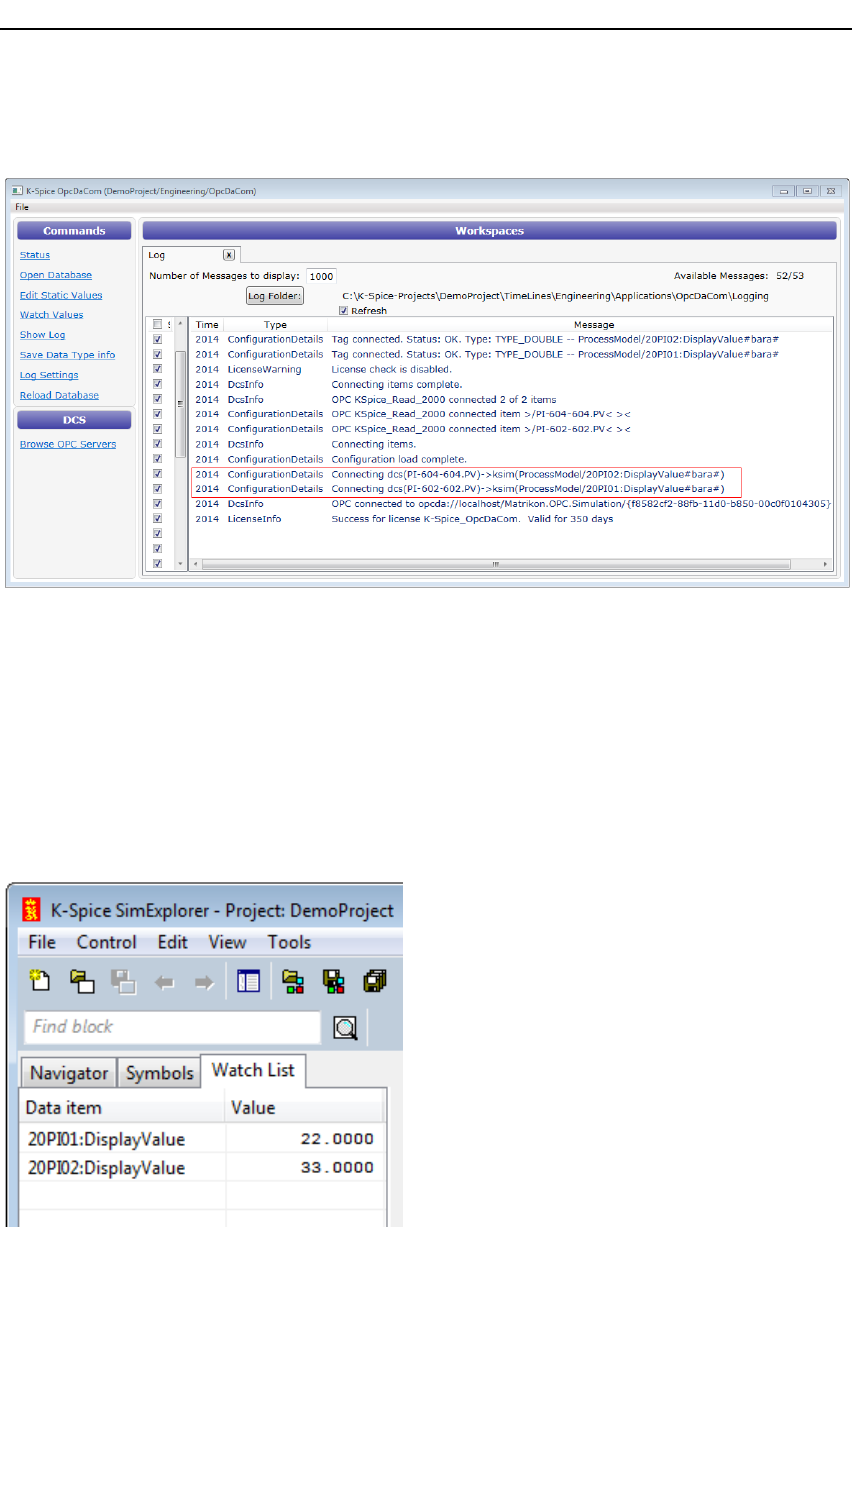Click the Log Folder button
852x1509 pixels.
[x=275, y=296]
